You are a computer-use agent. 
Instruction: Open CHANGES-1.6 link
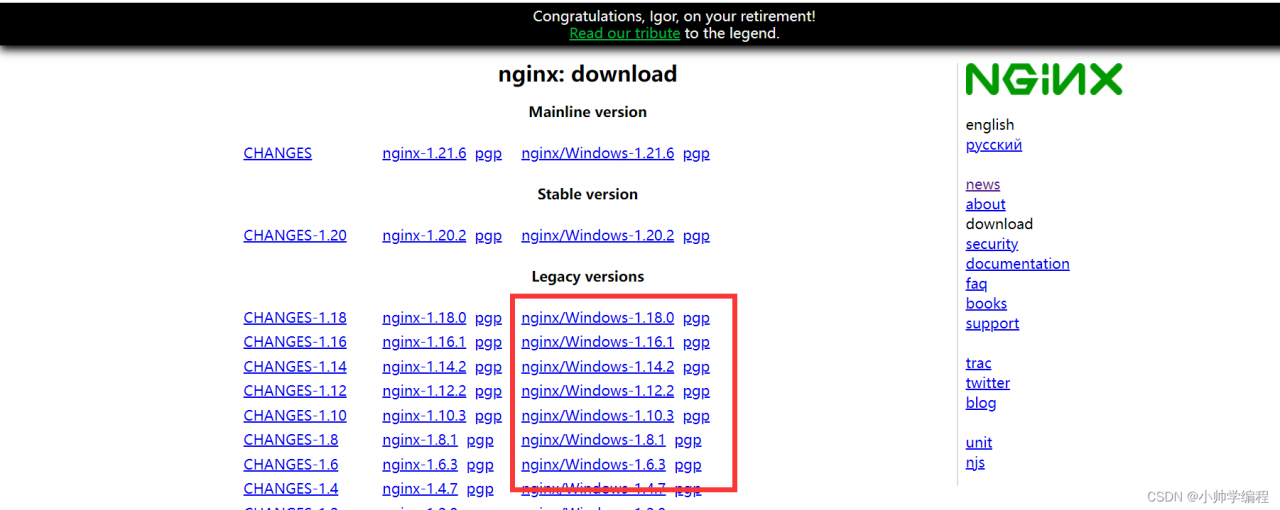(291, 465)
